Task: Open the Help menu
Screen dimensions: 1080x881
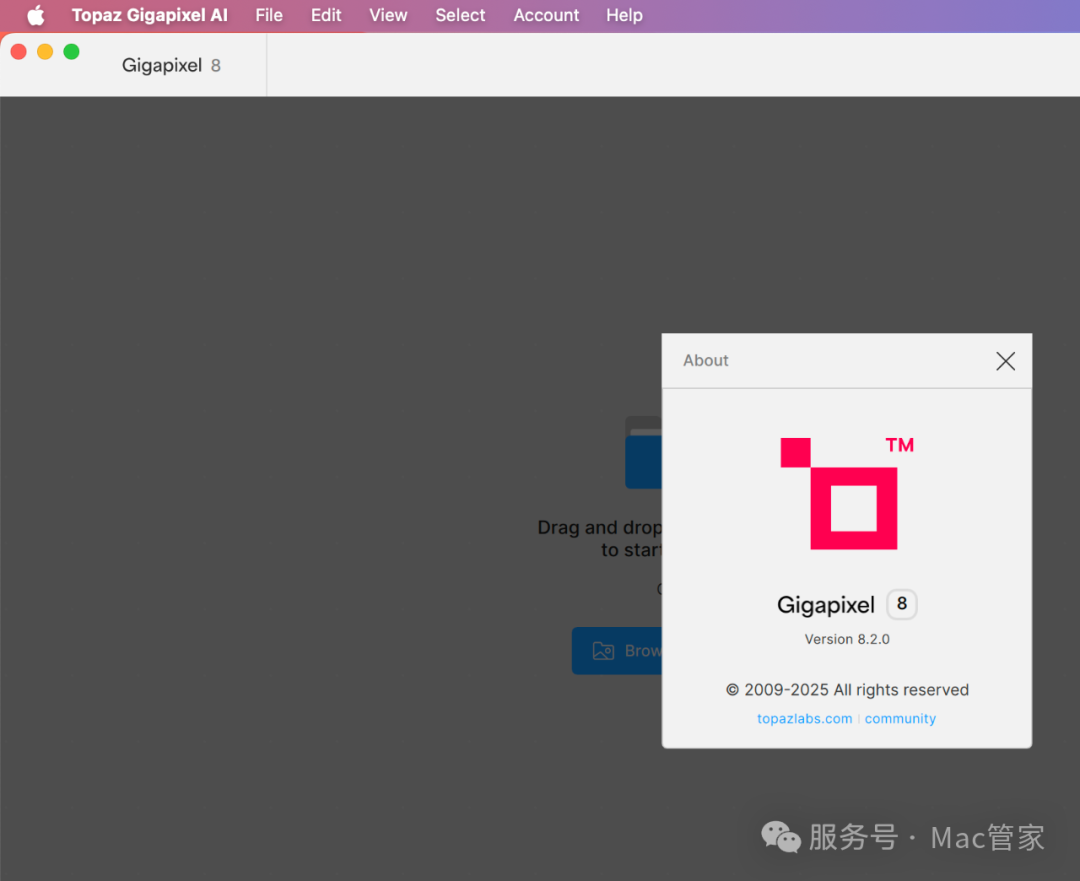Action: tap(624, 16)
